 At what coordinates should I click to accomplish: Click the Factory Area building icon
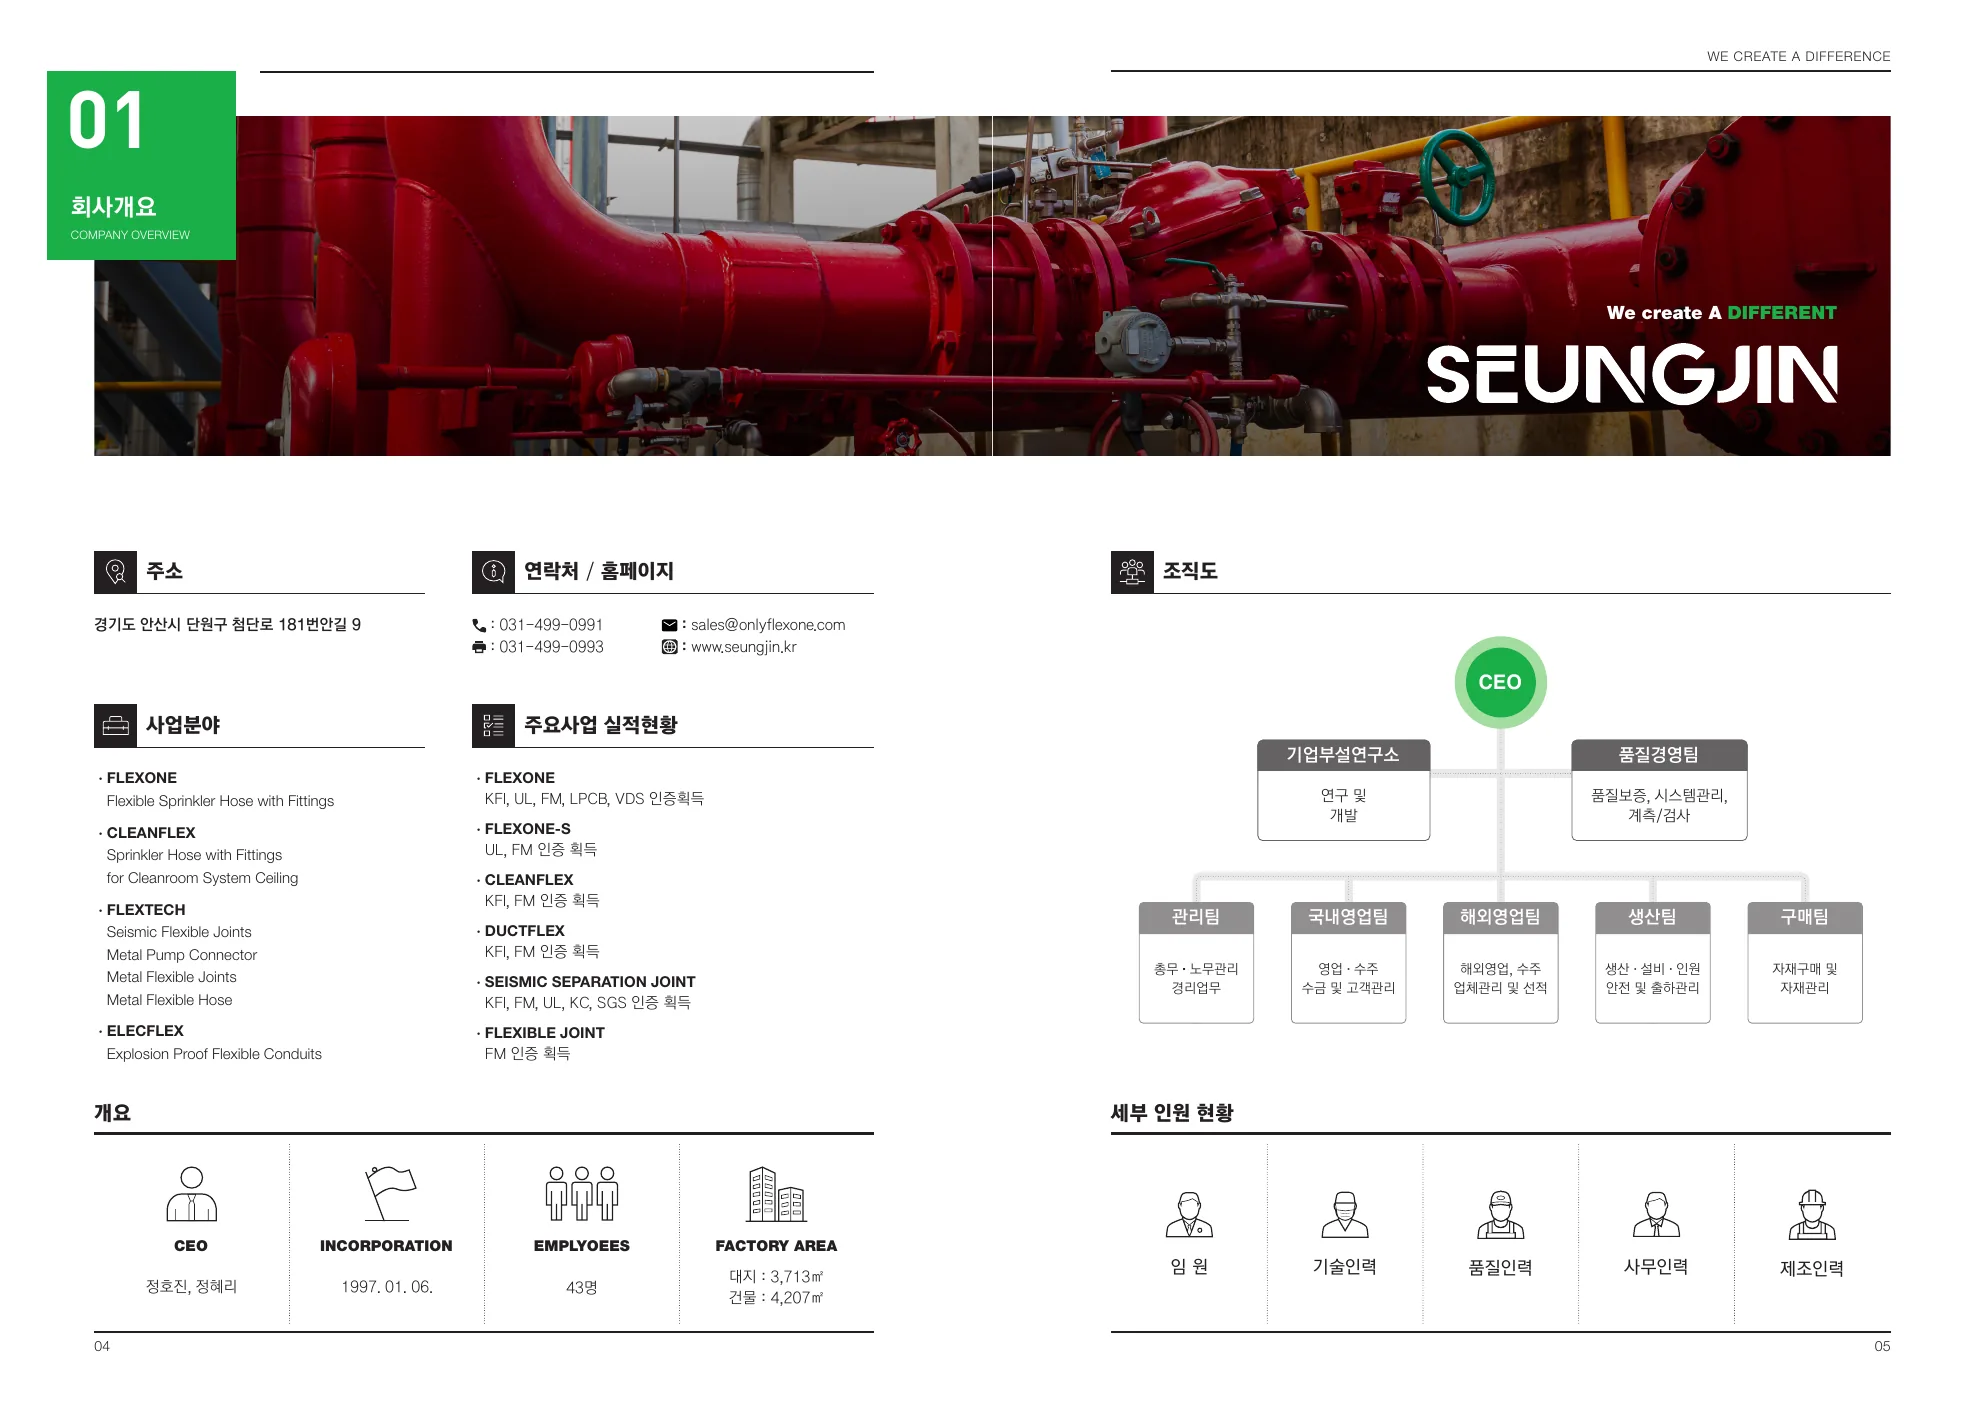pos(776,1194)
